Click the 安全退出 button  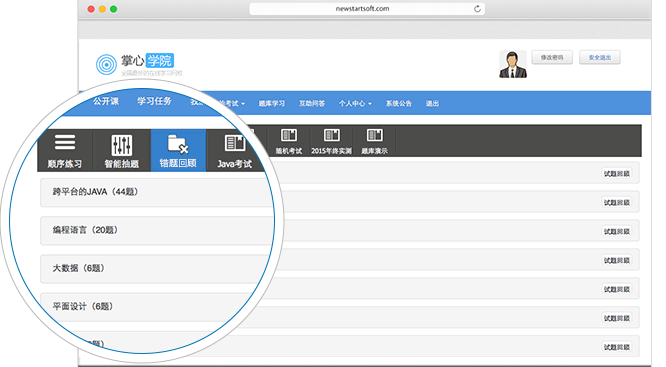(599, 57)
